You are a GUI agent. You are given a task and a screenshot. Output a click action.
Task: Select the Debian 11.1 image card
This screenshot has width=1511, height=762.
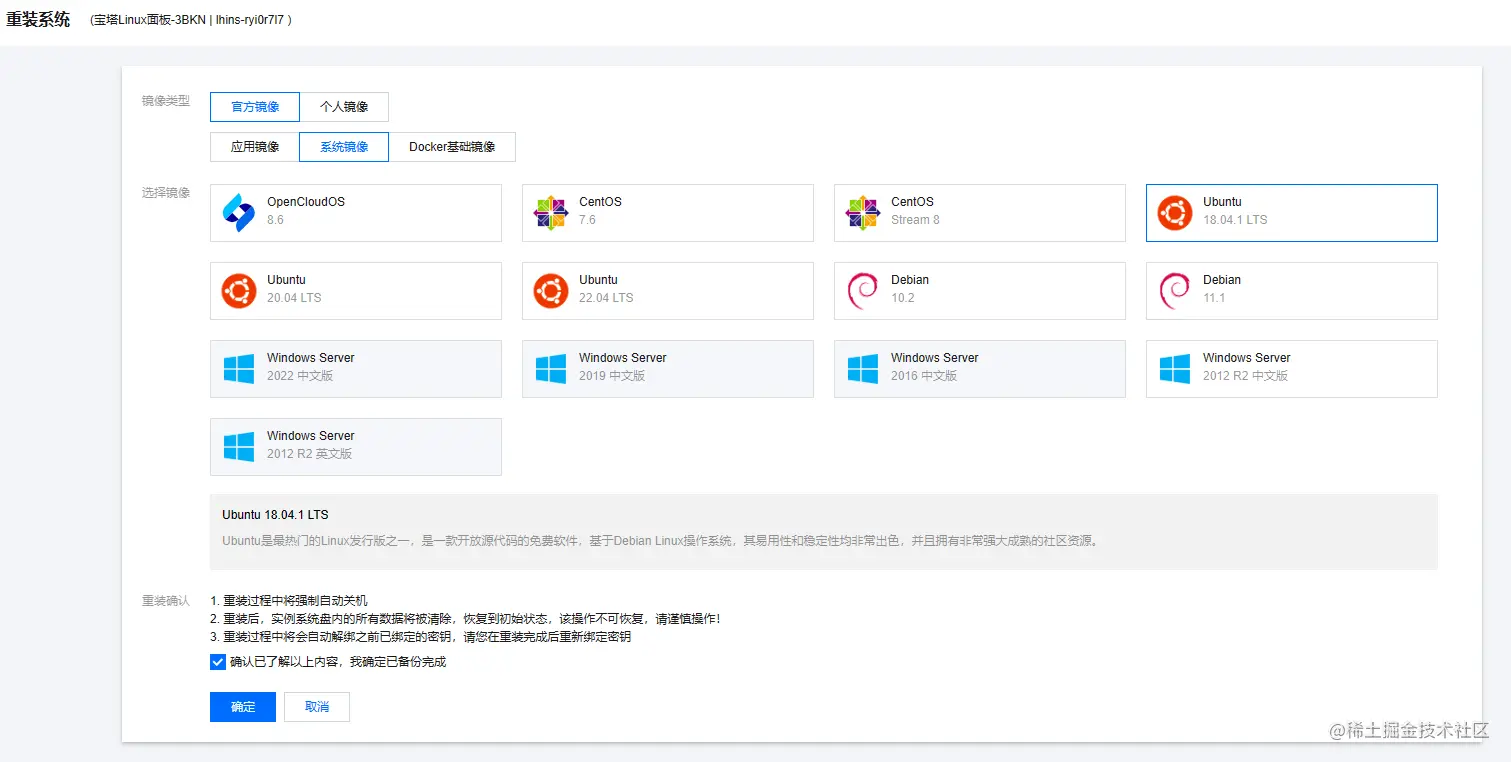pyautogui.click(x=1292, y=291)
